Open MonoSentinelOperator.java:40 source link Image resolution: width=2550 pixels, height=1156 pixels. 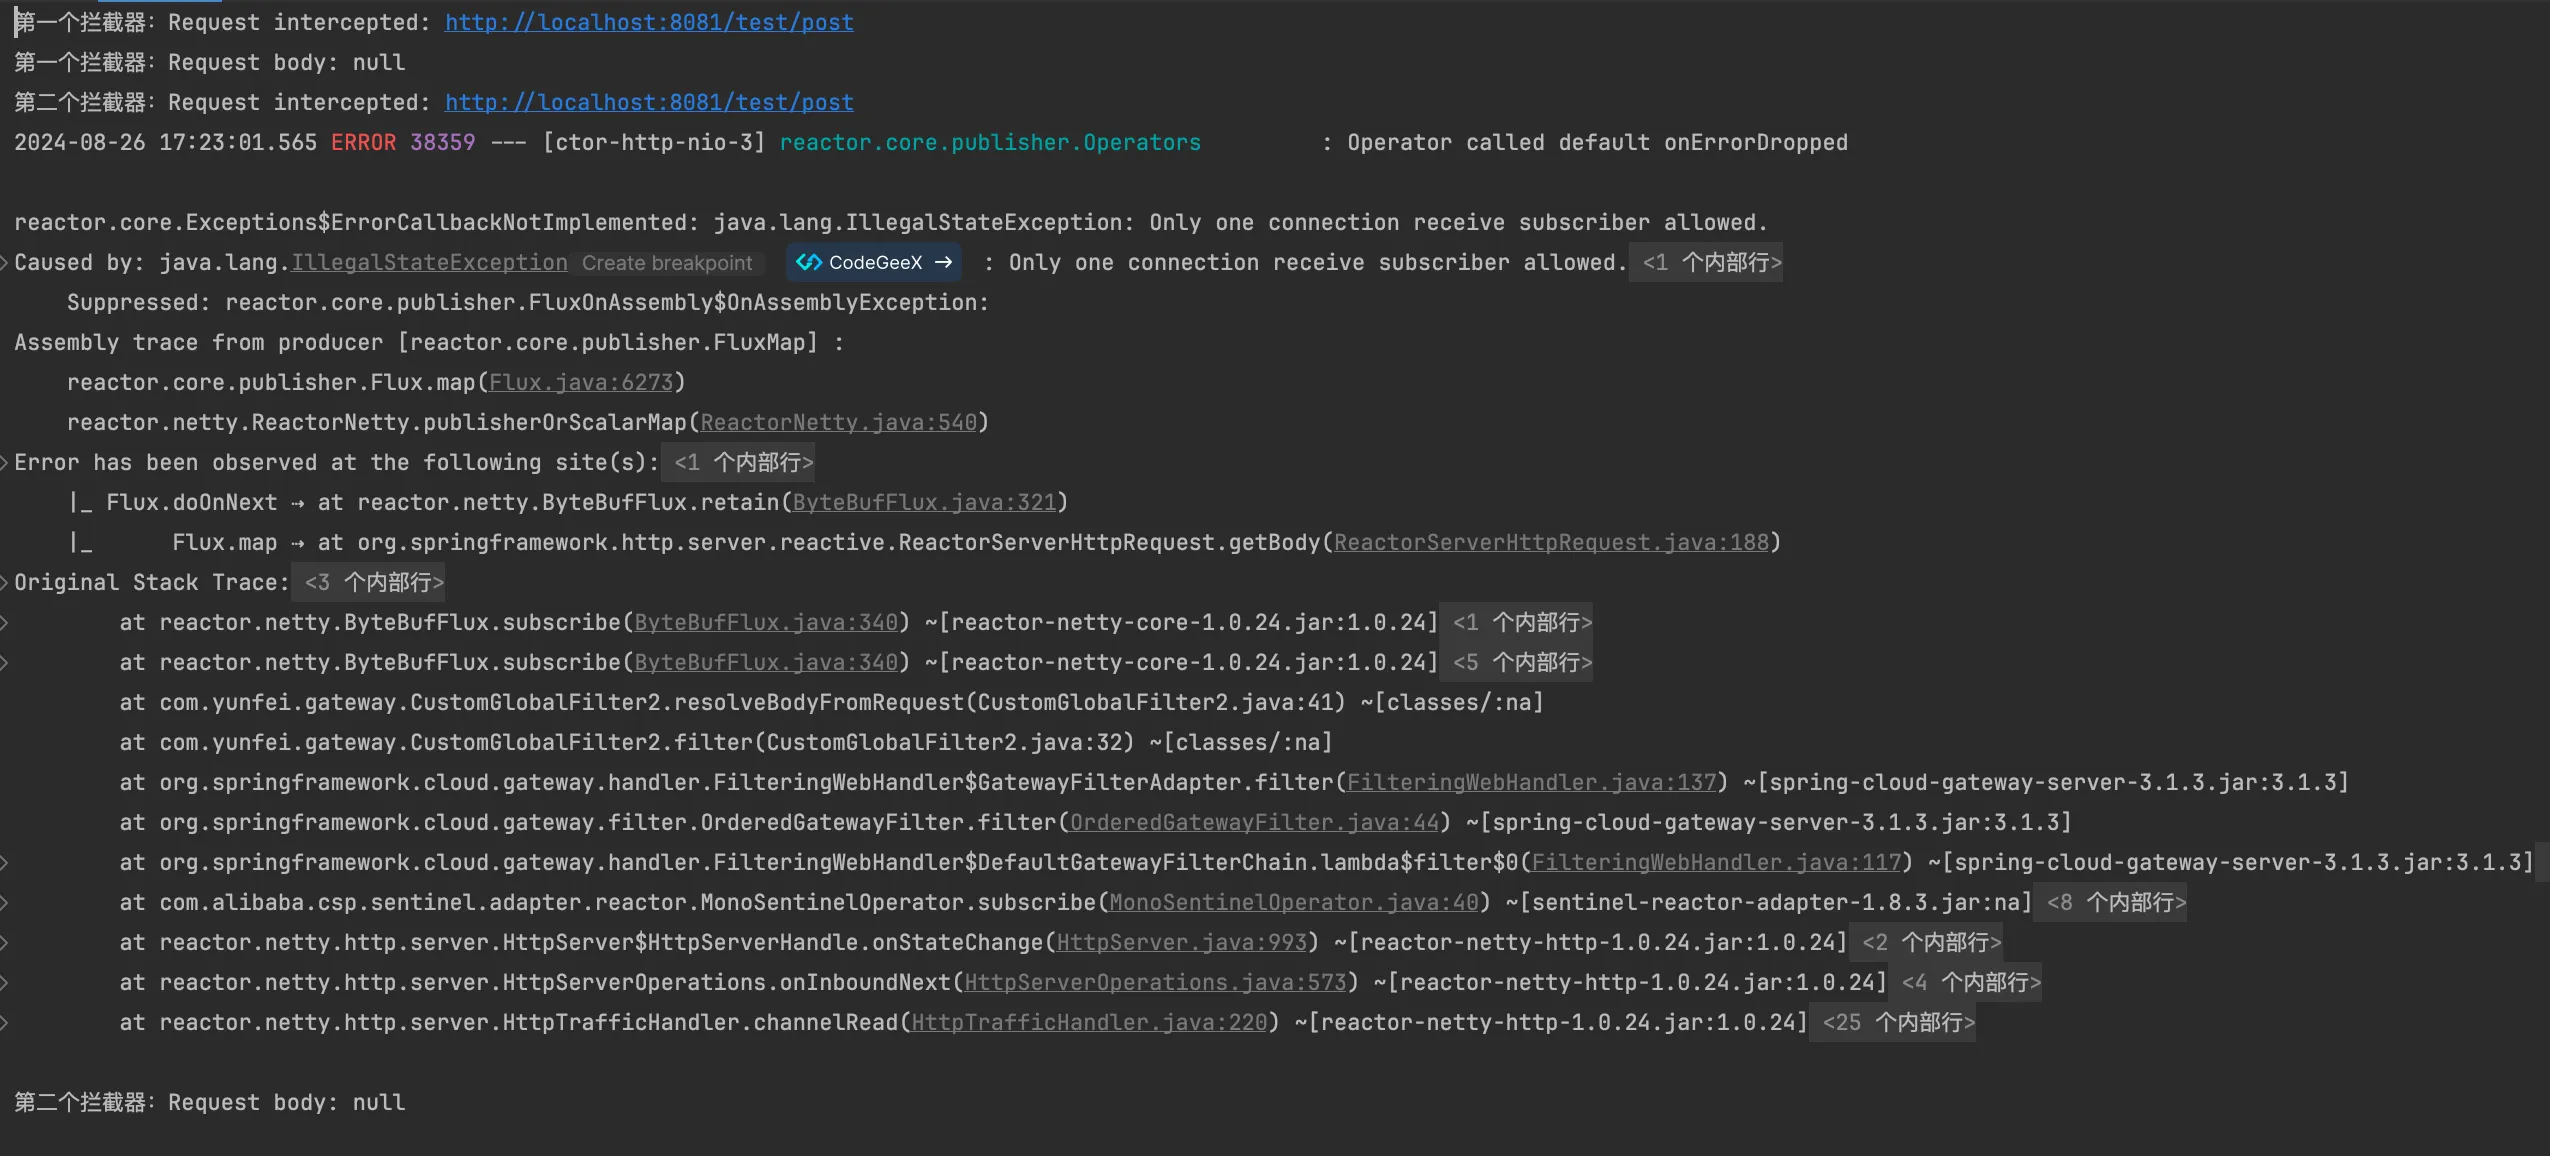coord(1294,902)
